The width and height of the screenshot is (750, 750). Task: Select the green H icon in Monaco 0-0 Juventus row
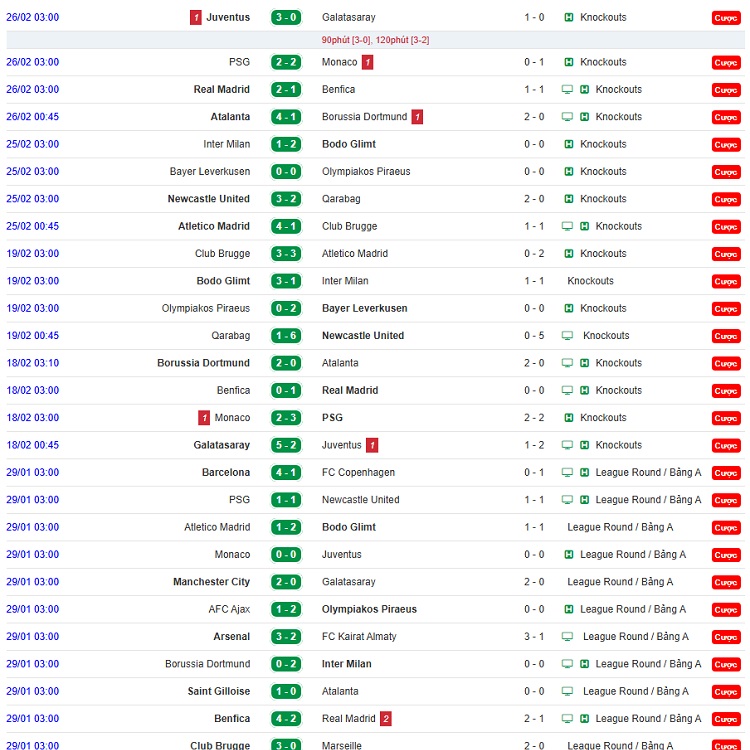pyautogui.click(x=569, y=555)
